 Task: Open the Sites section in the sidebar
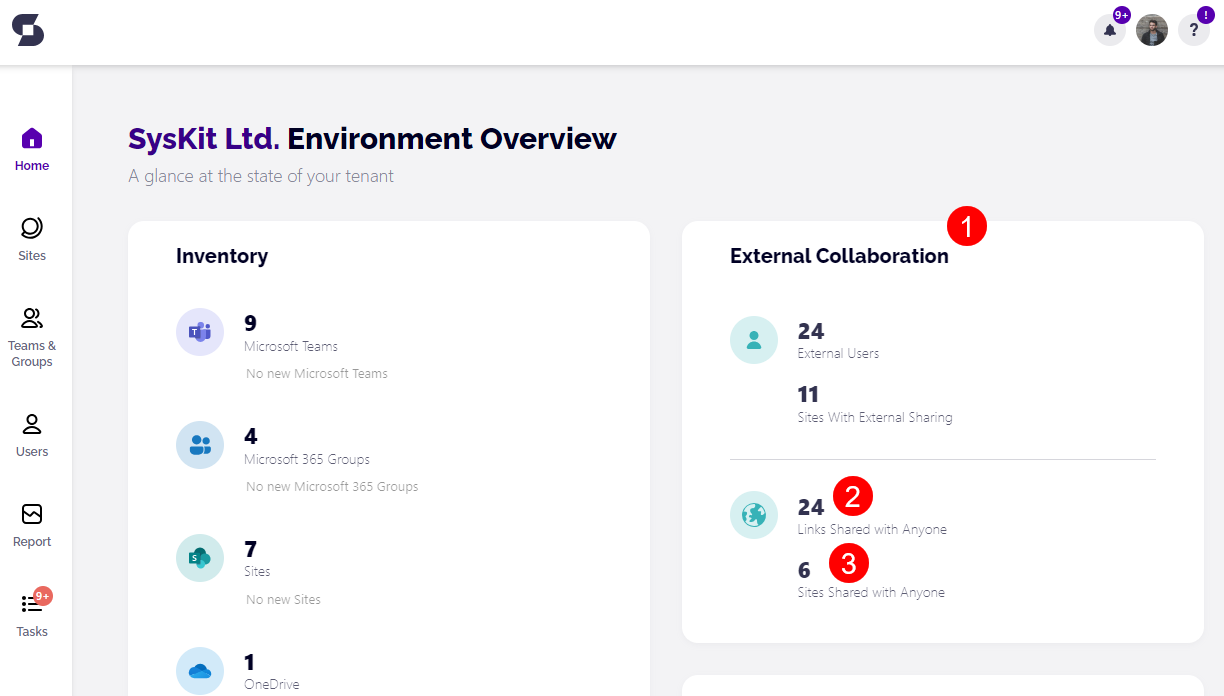click(31, 237)
